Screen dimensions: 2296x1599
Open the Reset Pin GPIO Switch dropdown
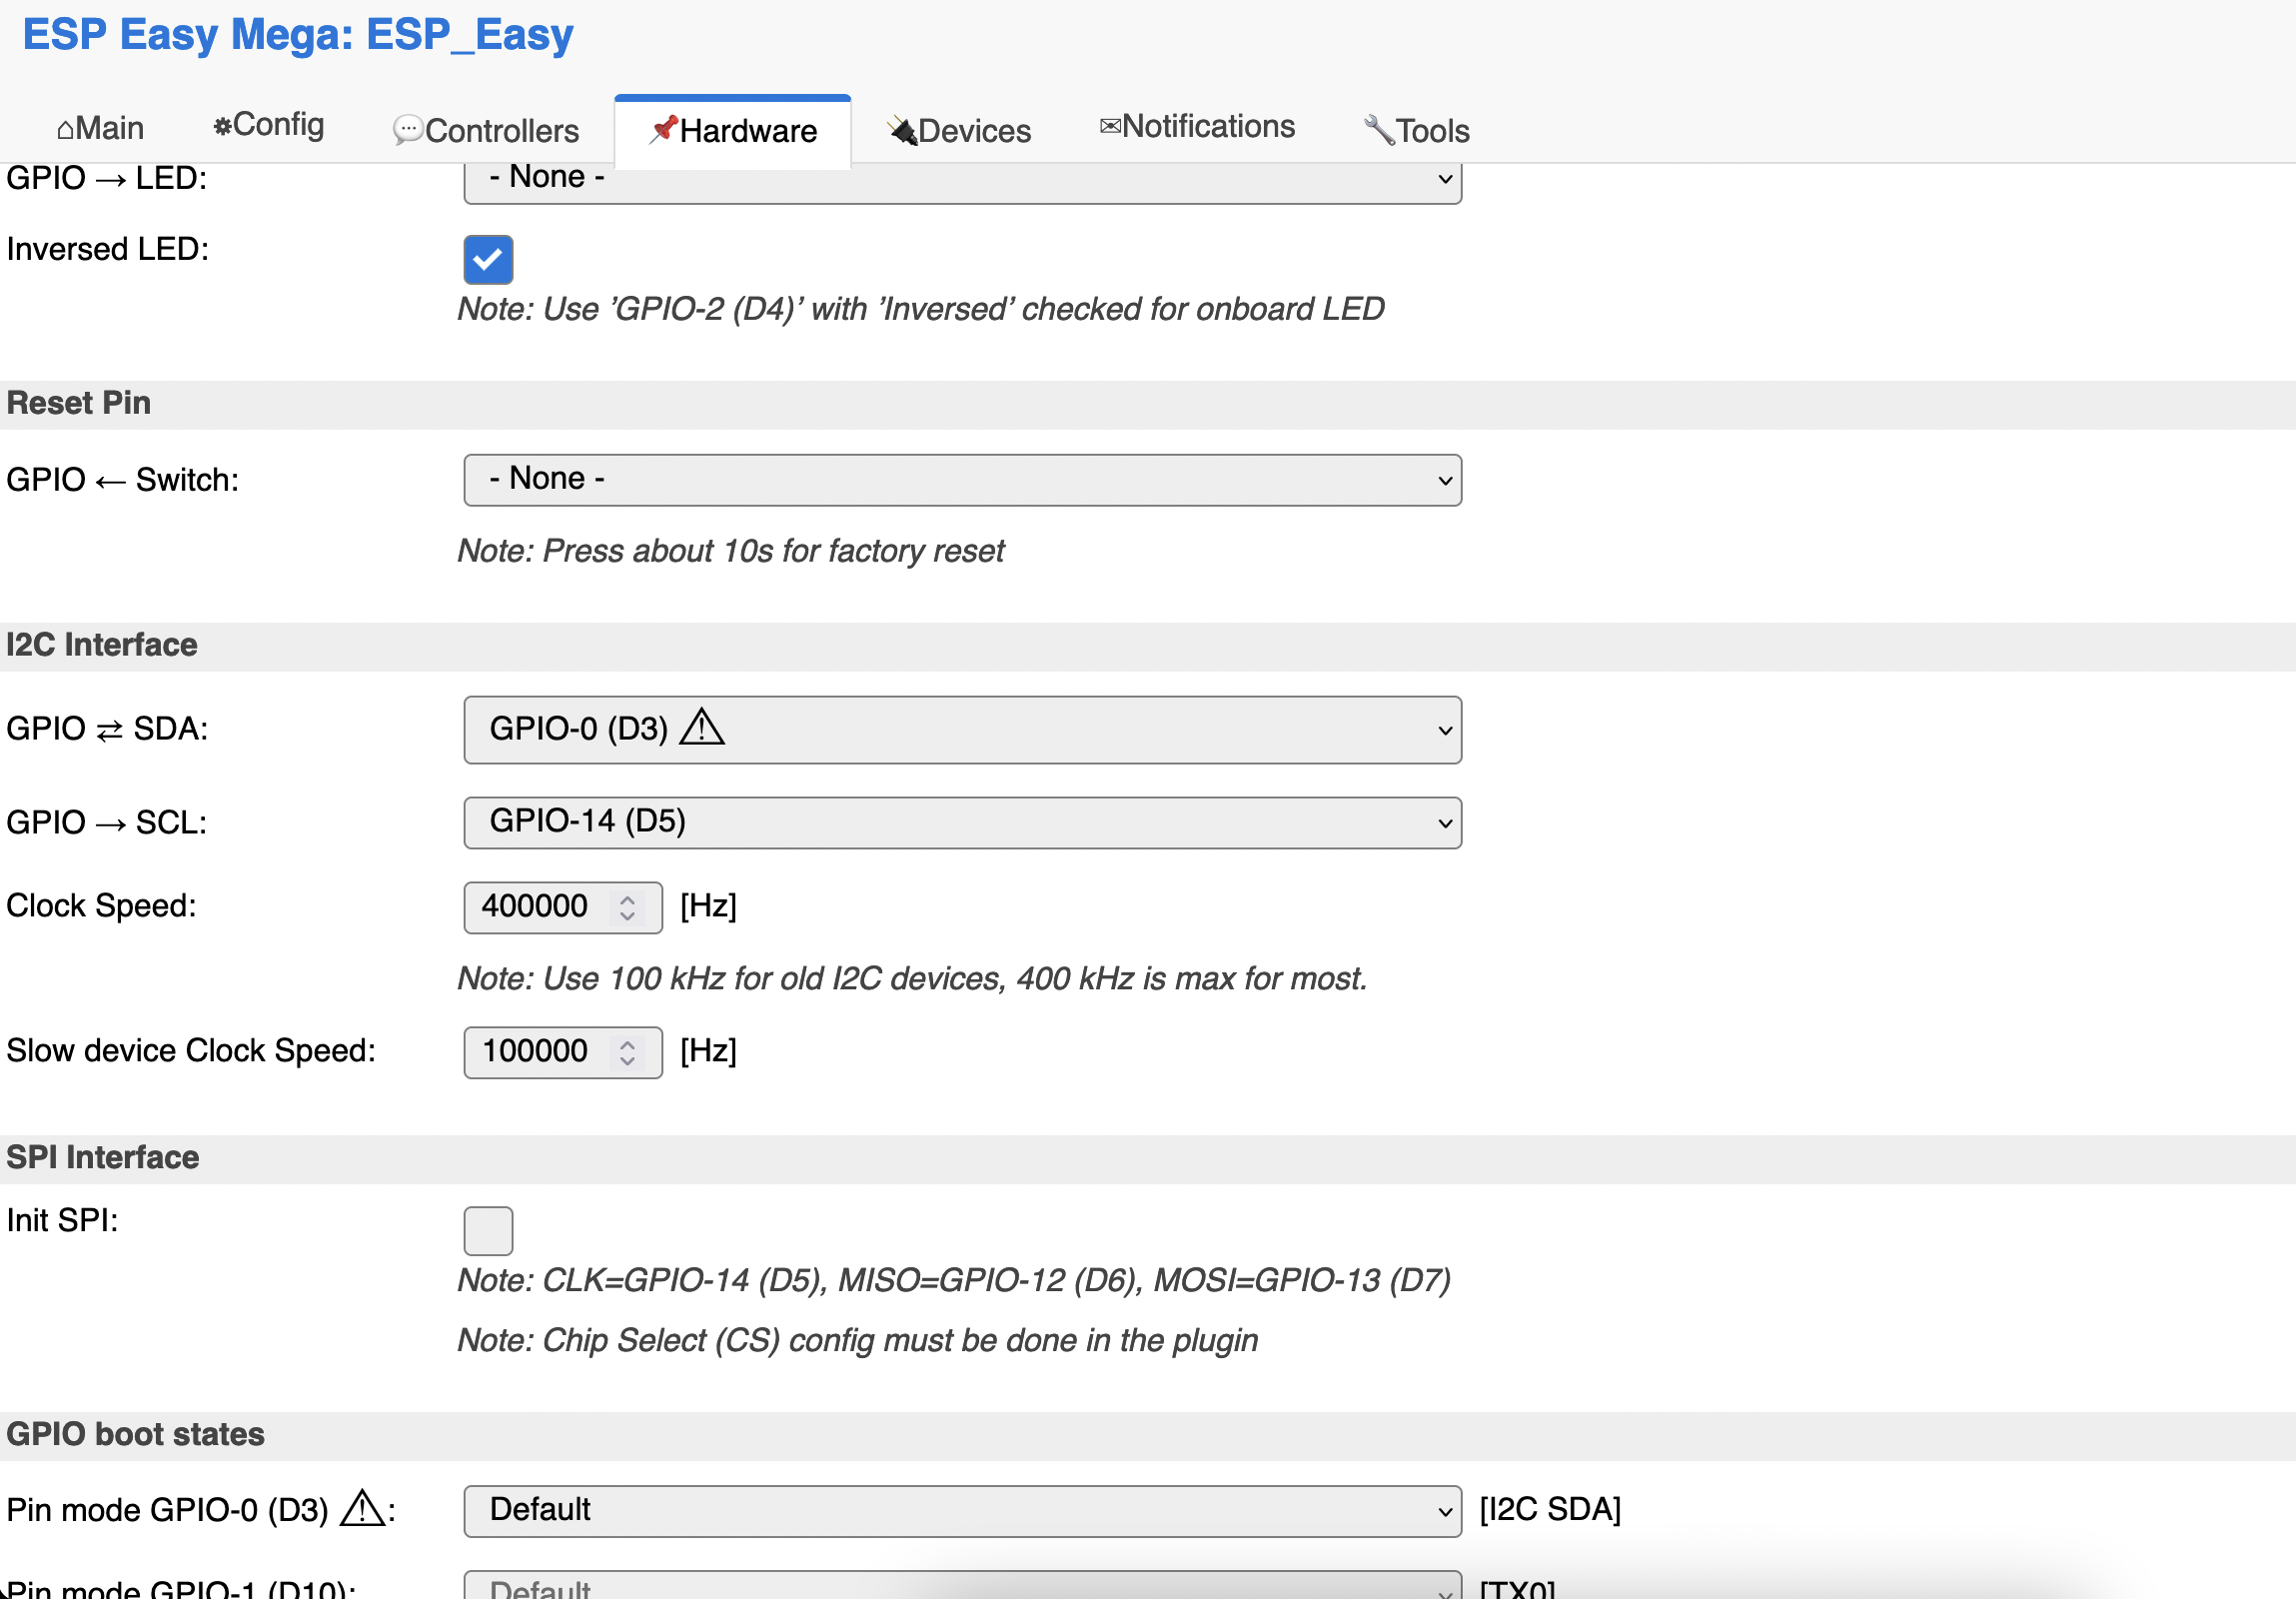[x=962, y=480]
